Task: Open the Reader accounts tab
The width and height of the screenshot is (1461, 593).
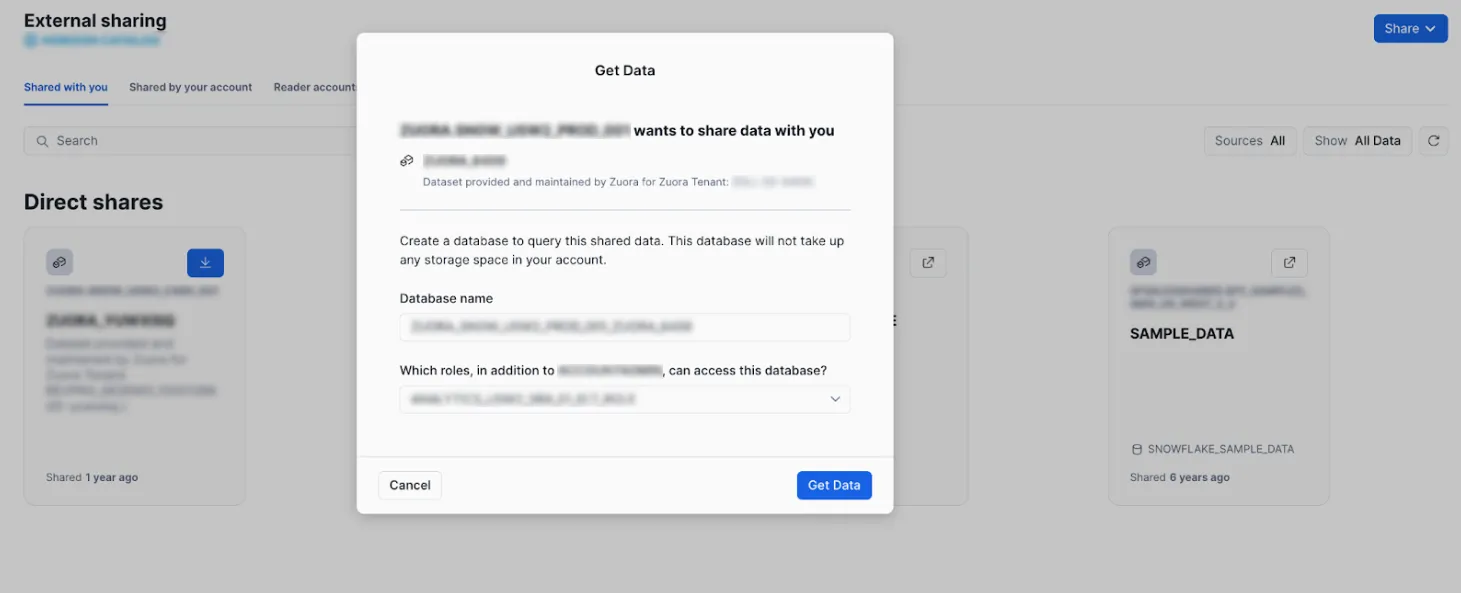Action: (x=315, y=87)
